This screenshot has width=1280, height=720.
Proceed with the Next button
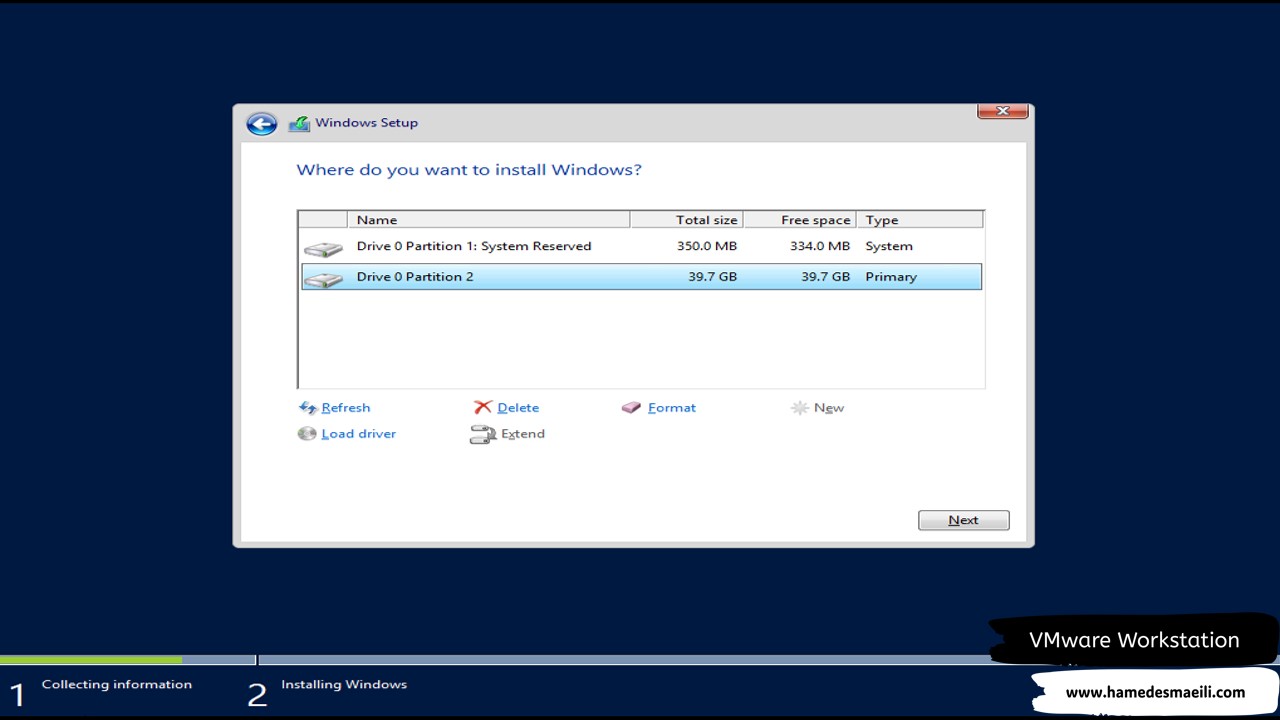coord(964,520)
